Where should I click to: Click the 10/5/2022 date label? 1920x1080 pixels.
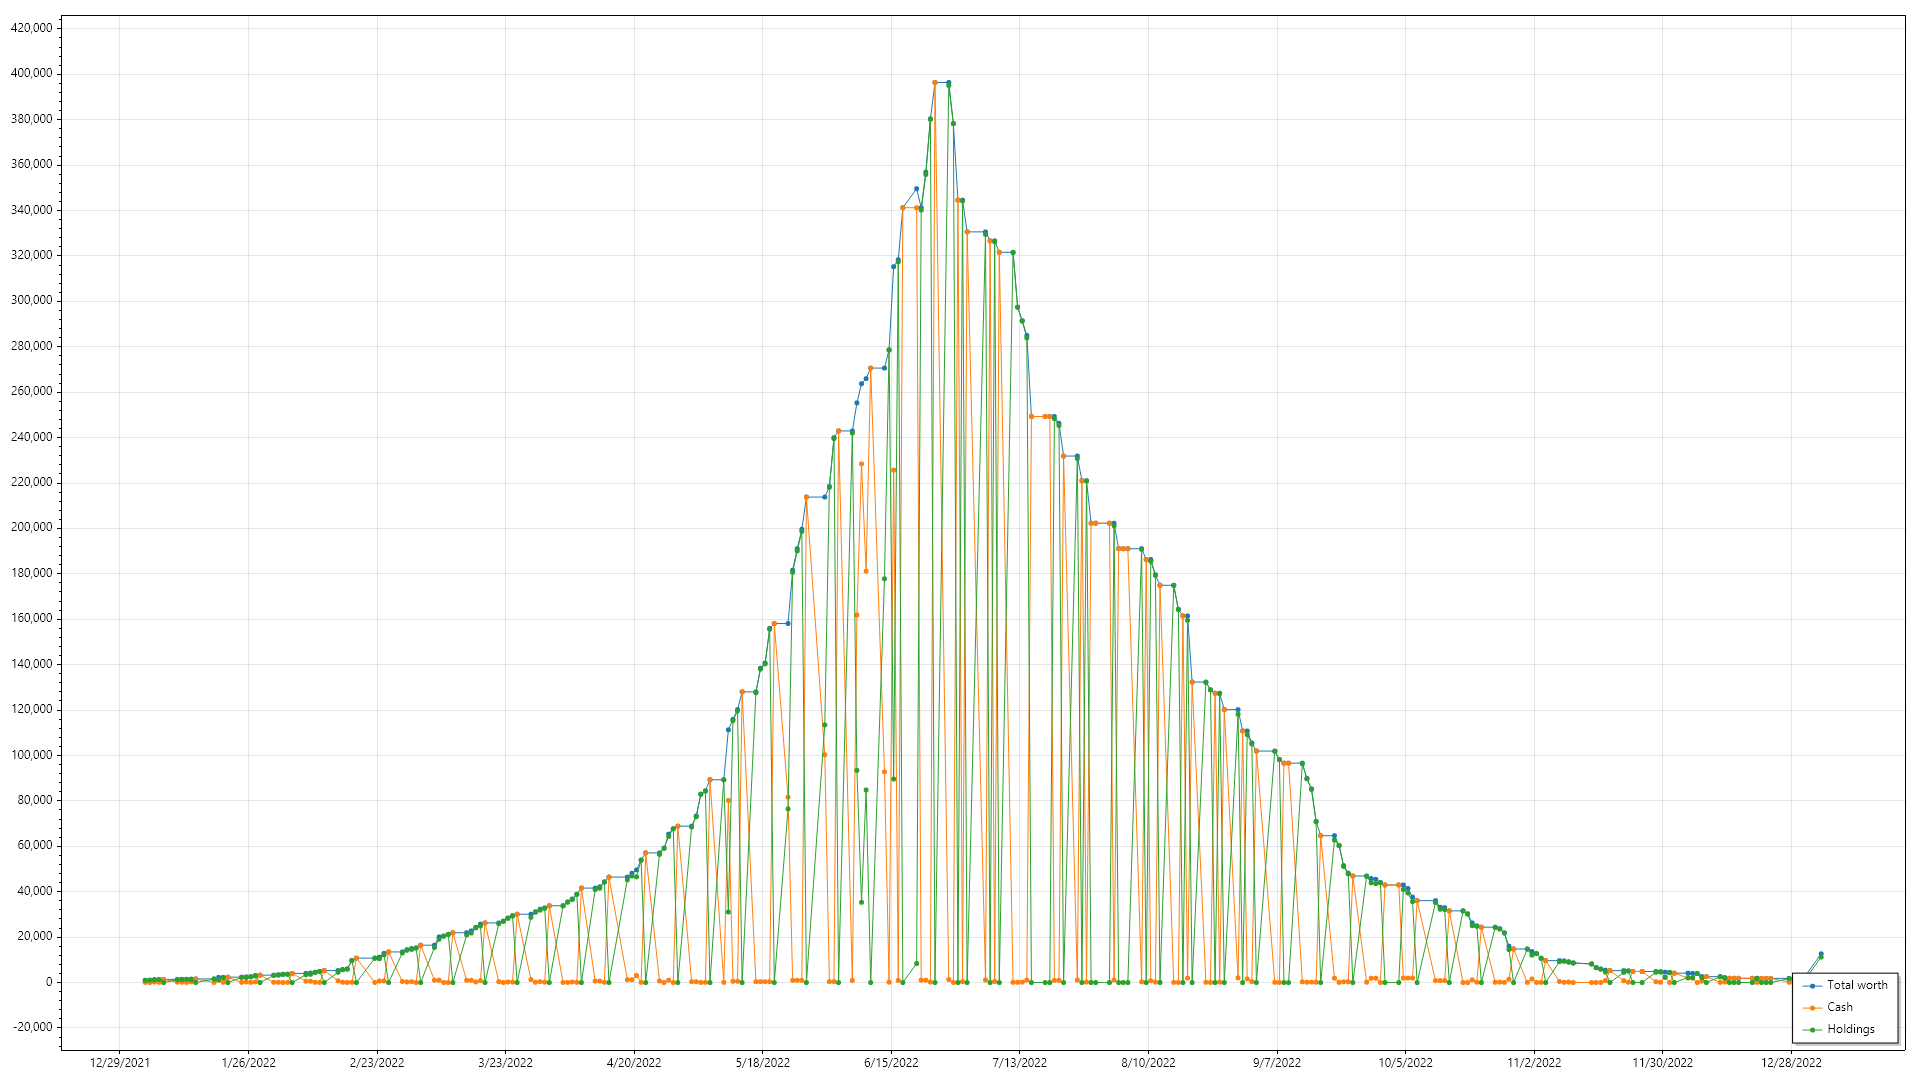1406,1063
